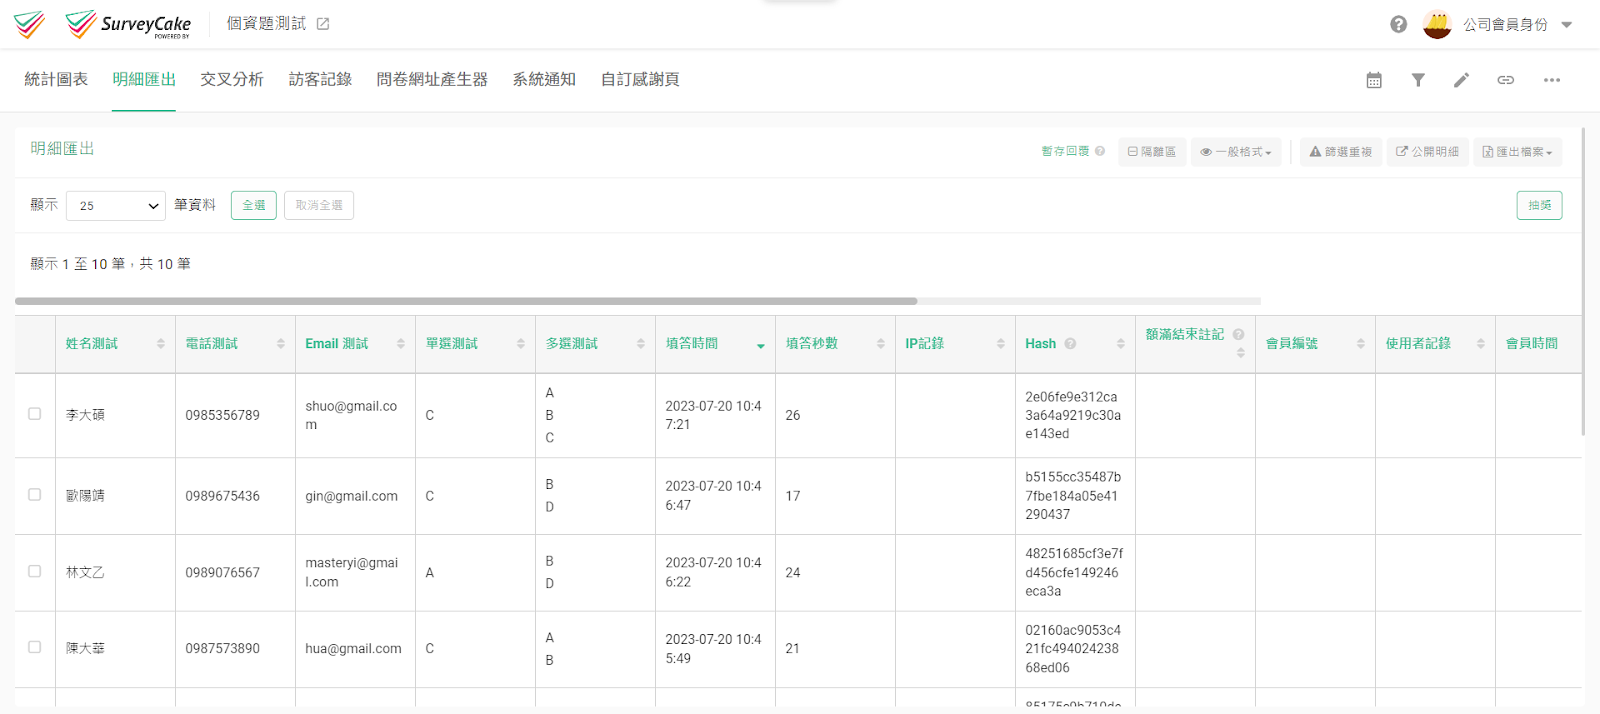This screenshot has width=1600, height=714.
Task: Click the help icon beside Hash header
Action: 1070,344
